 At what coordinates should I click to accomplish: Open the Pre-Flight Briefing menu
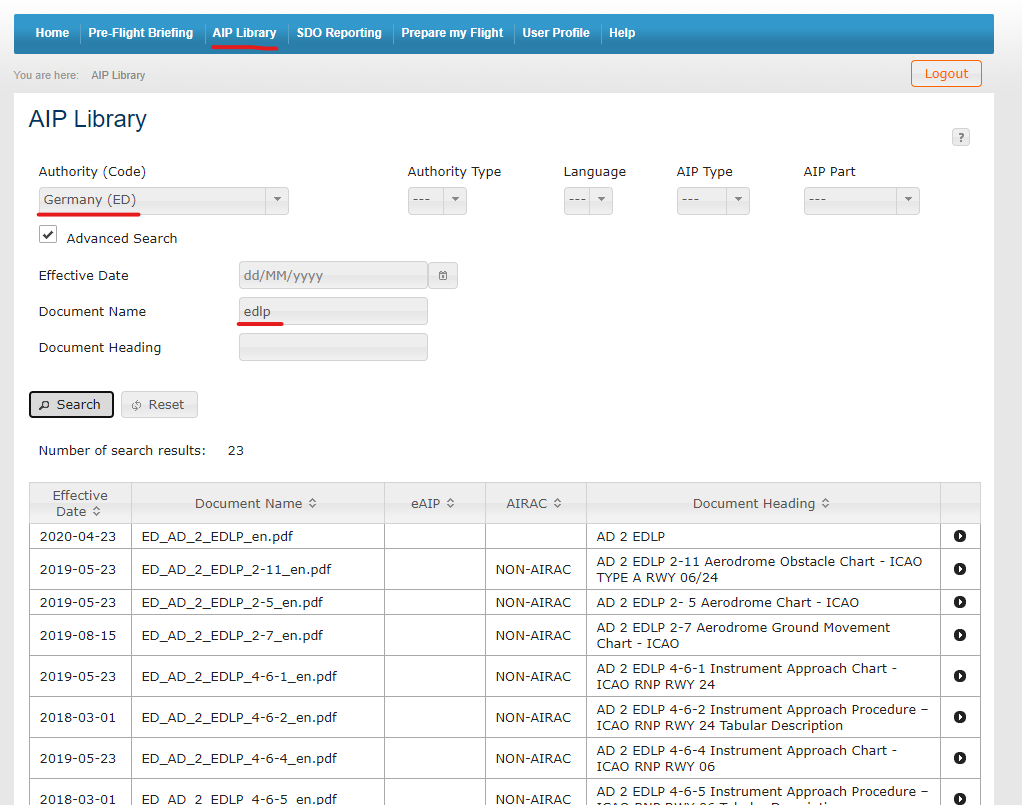(140, 33)
